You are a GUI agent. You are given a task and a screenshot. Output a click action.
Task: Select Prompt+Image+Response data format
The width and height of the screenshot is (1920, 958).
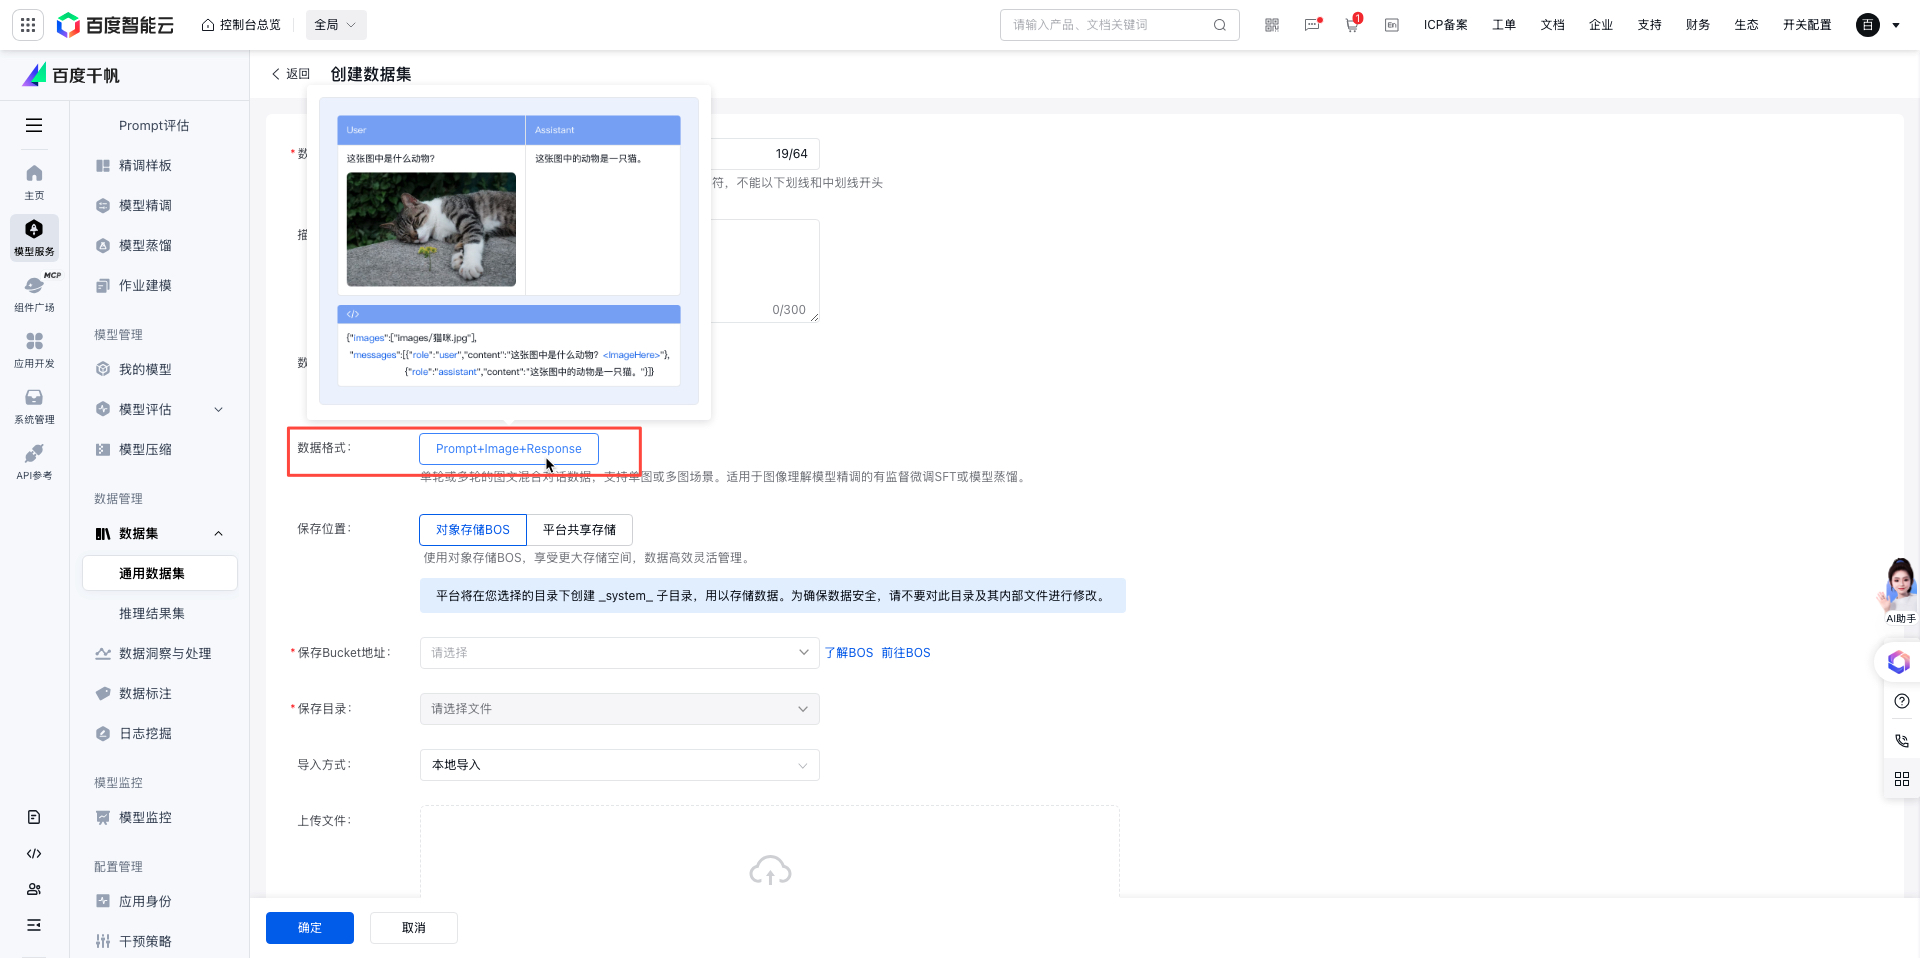[508, 449]
